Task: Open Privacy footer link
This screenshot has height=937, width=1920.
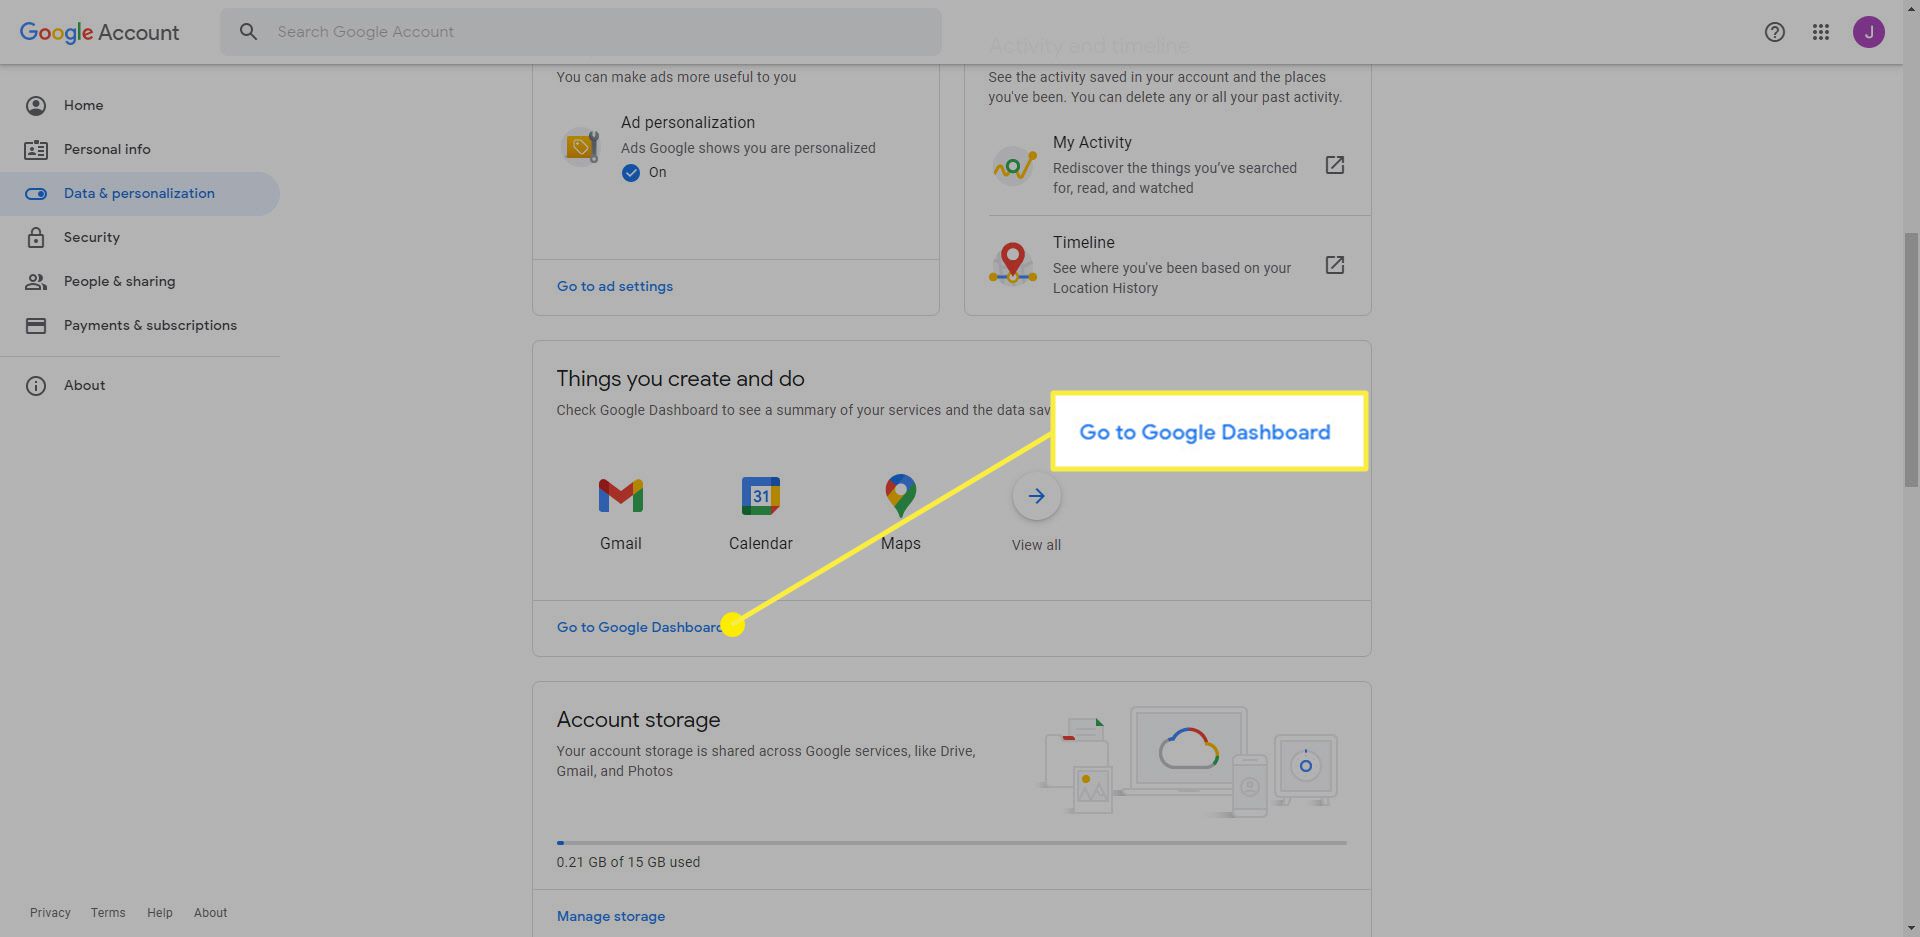Action: tap(50, 913)
